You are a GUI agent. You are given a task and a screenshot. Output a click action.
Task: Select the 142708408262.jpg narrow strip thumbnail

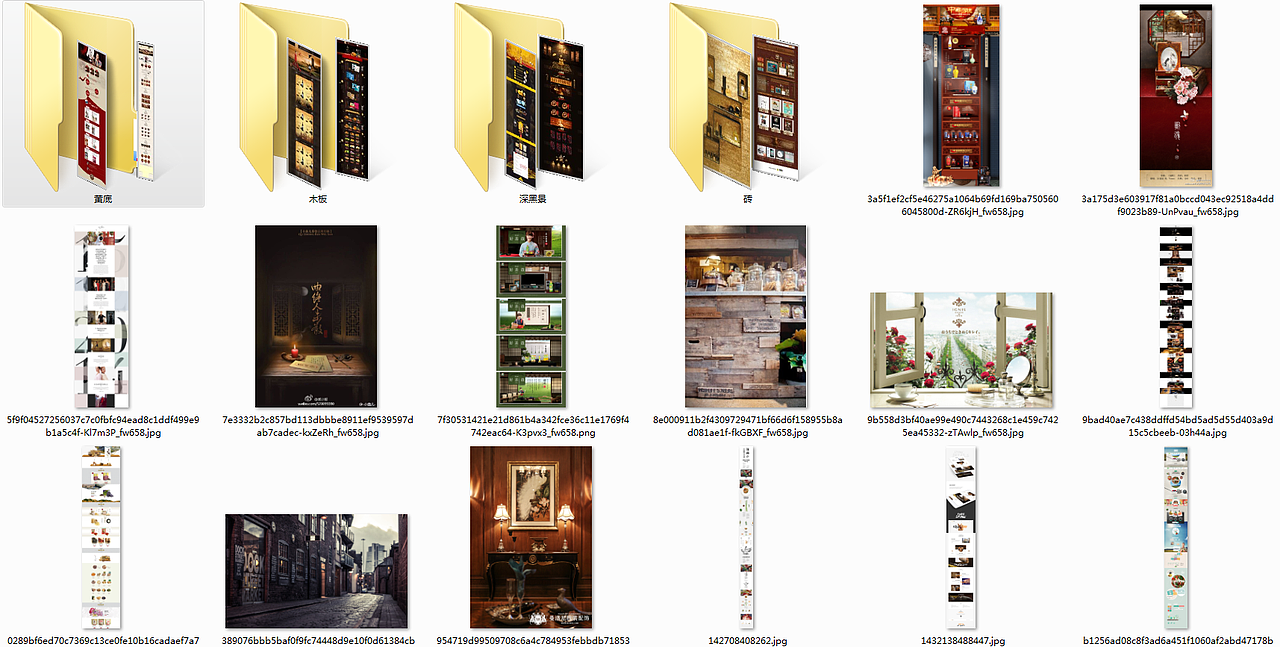click(x=747, y=537)
